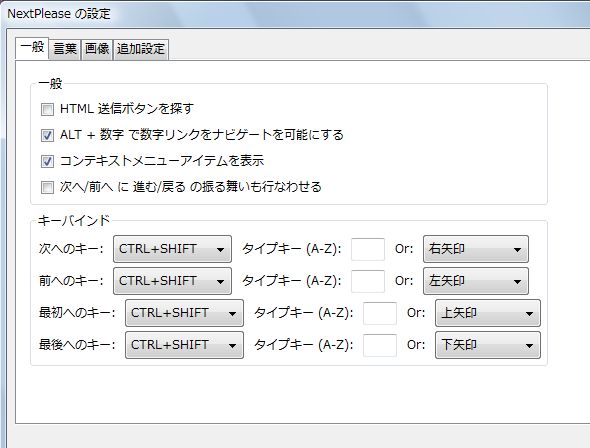590x448 pixels.
Task: Open the 画像 tab
Action: click(97, 49)
